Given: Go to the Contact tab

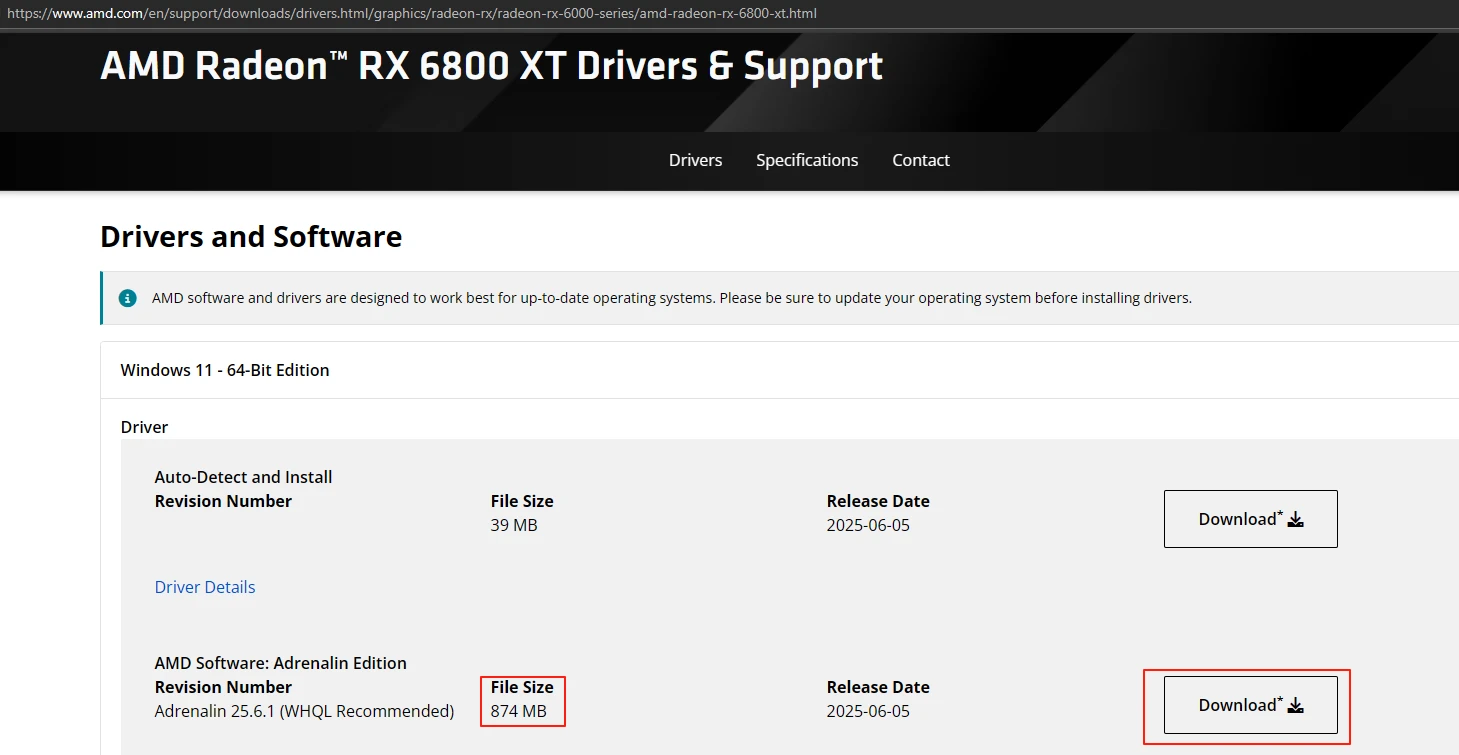Looking at the screenshot, I should pyautogui.click(x=921, y=160).
